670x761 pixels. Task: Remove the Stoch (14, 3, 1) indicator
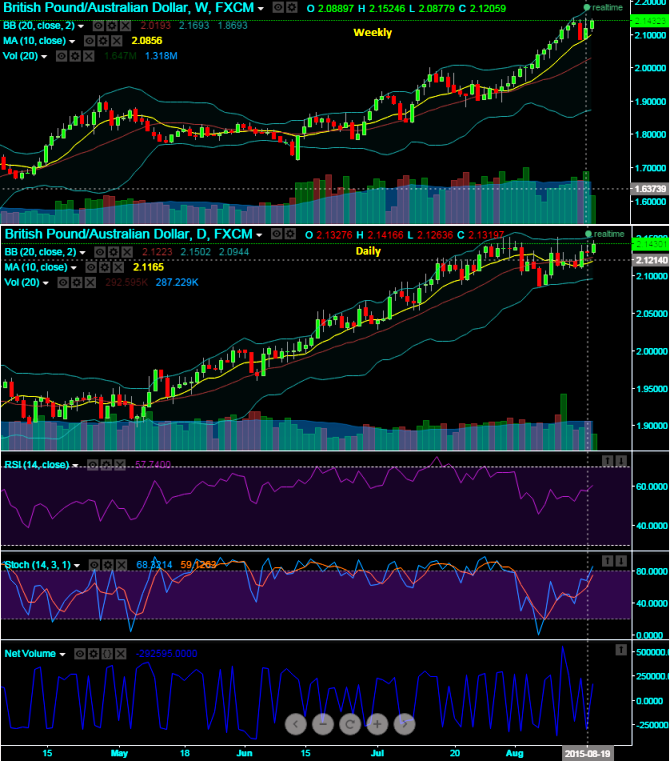(121, 565)
